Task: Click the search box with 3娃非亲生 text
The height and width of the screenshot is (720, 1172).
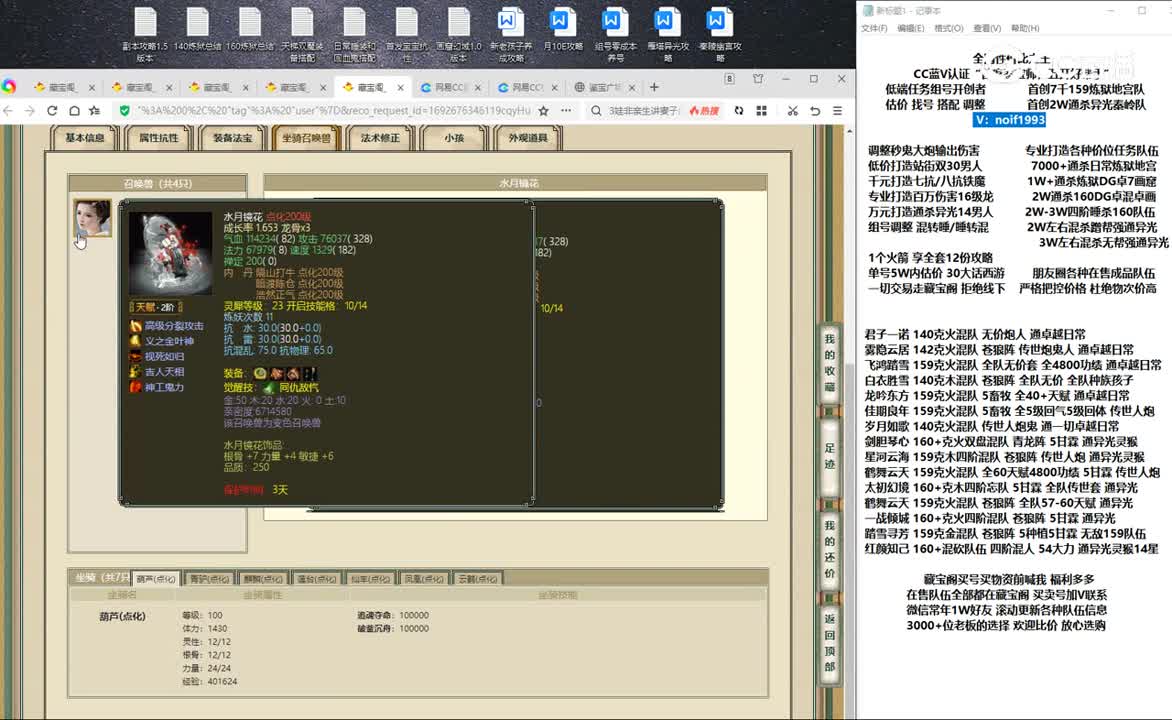Action: pos(644,111)
